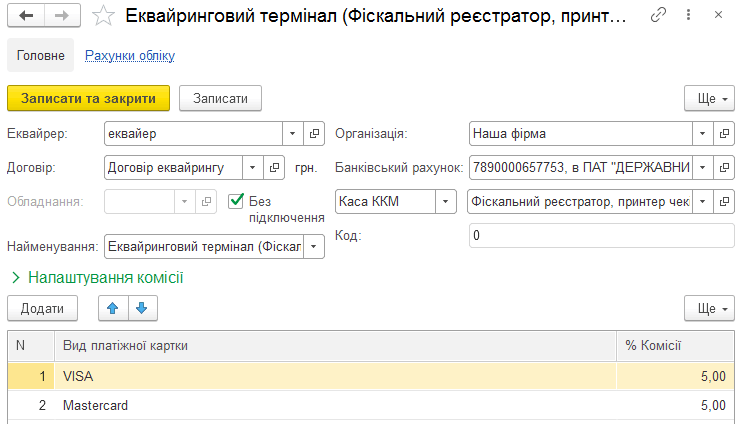Focus the Наша фірма organization field

[x=581, y=134]
